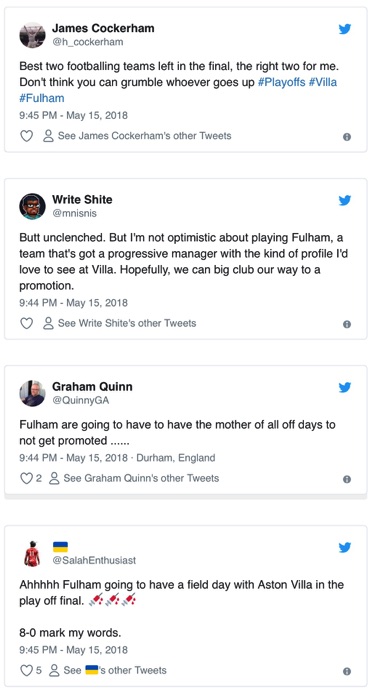This screenshot has width=378, height=696.
Task: Open the @QuinnyGA profile handle
Action: coord(81,400)
